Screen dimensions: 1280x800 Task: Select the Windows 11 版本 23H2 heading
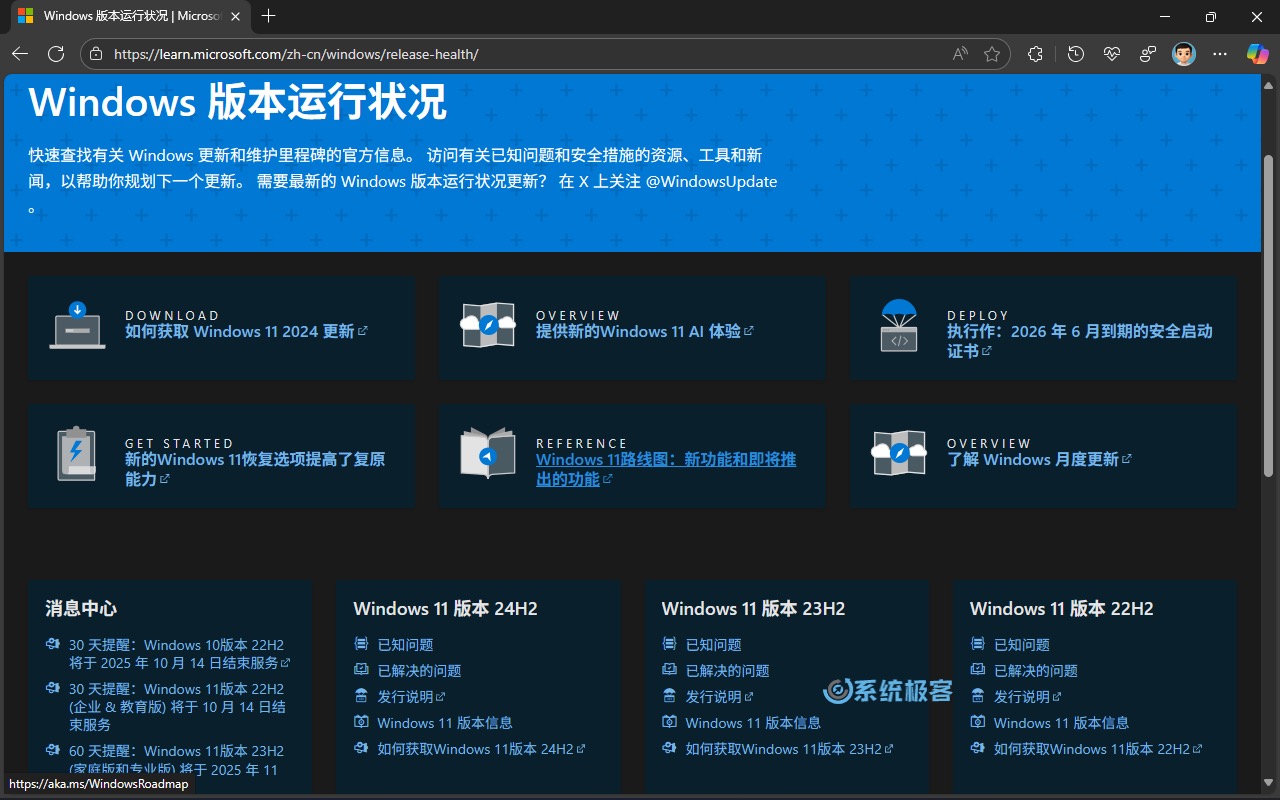coord(753,608)
